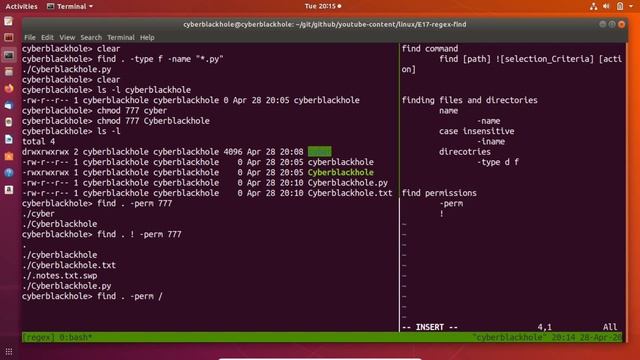Image resolution: width=640 pixels, height=360 pixels.
Task: Expand the system menu arrow in top bar
Action: point(631,6)
